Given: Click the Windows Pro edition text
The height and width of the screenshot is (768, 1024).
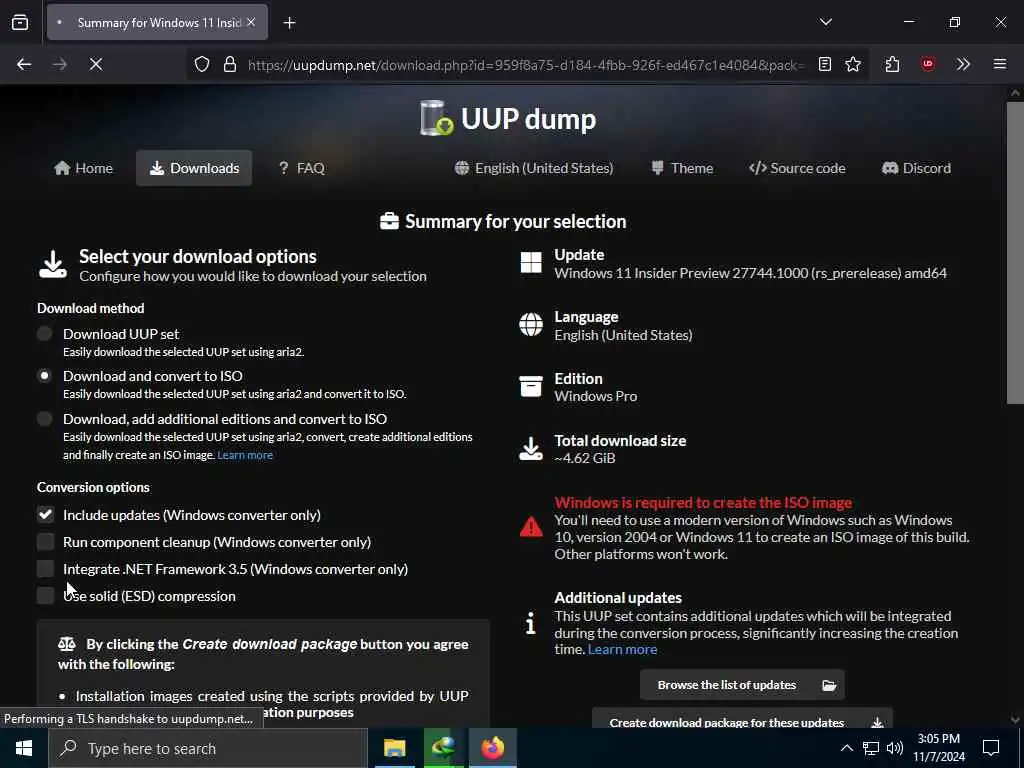Looking at the screenshot, I should tap(596, 396).
